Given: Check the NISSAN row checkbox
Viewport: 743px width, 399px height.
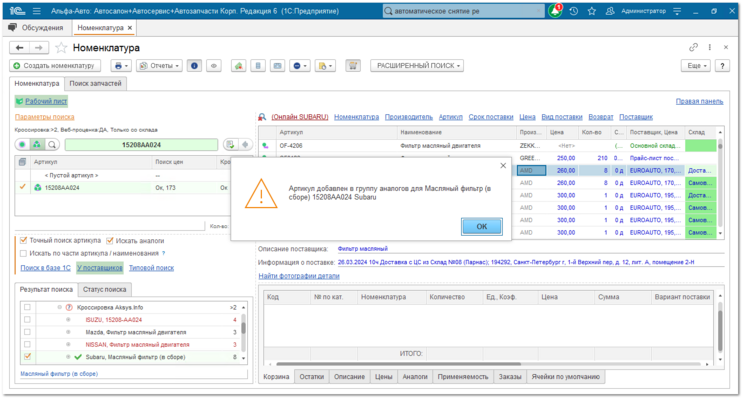Looking at the screenshot, I should point(27,345).
